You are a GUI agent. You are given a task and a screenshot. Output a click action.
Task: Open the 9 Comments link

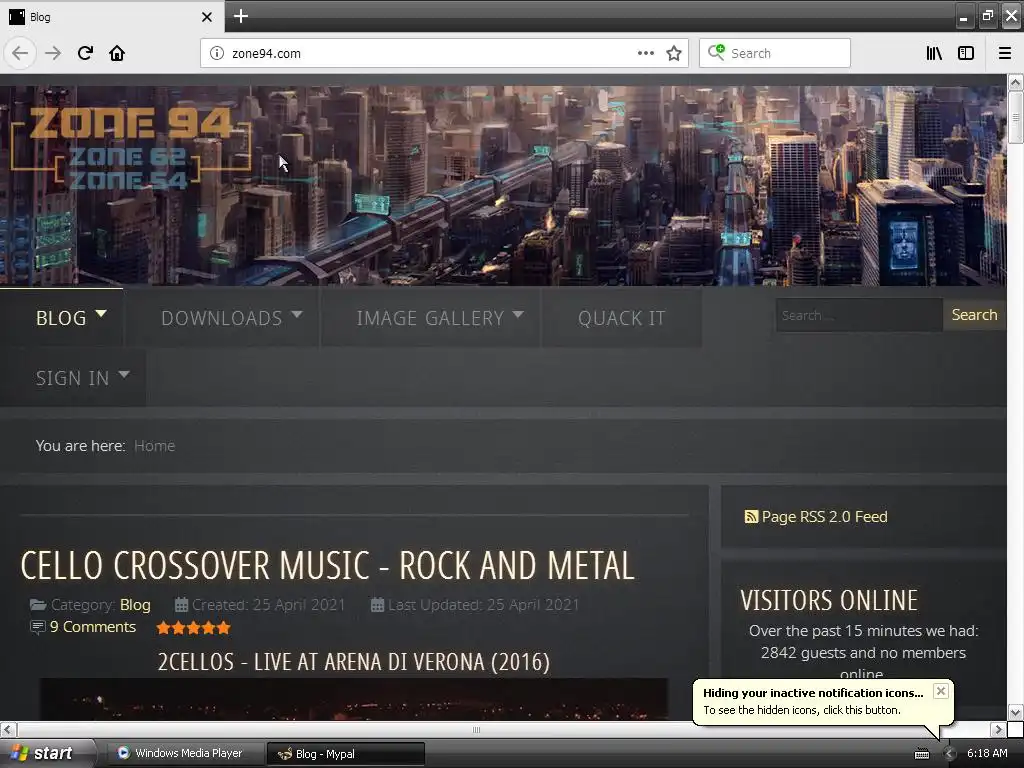coord(93,627)
